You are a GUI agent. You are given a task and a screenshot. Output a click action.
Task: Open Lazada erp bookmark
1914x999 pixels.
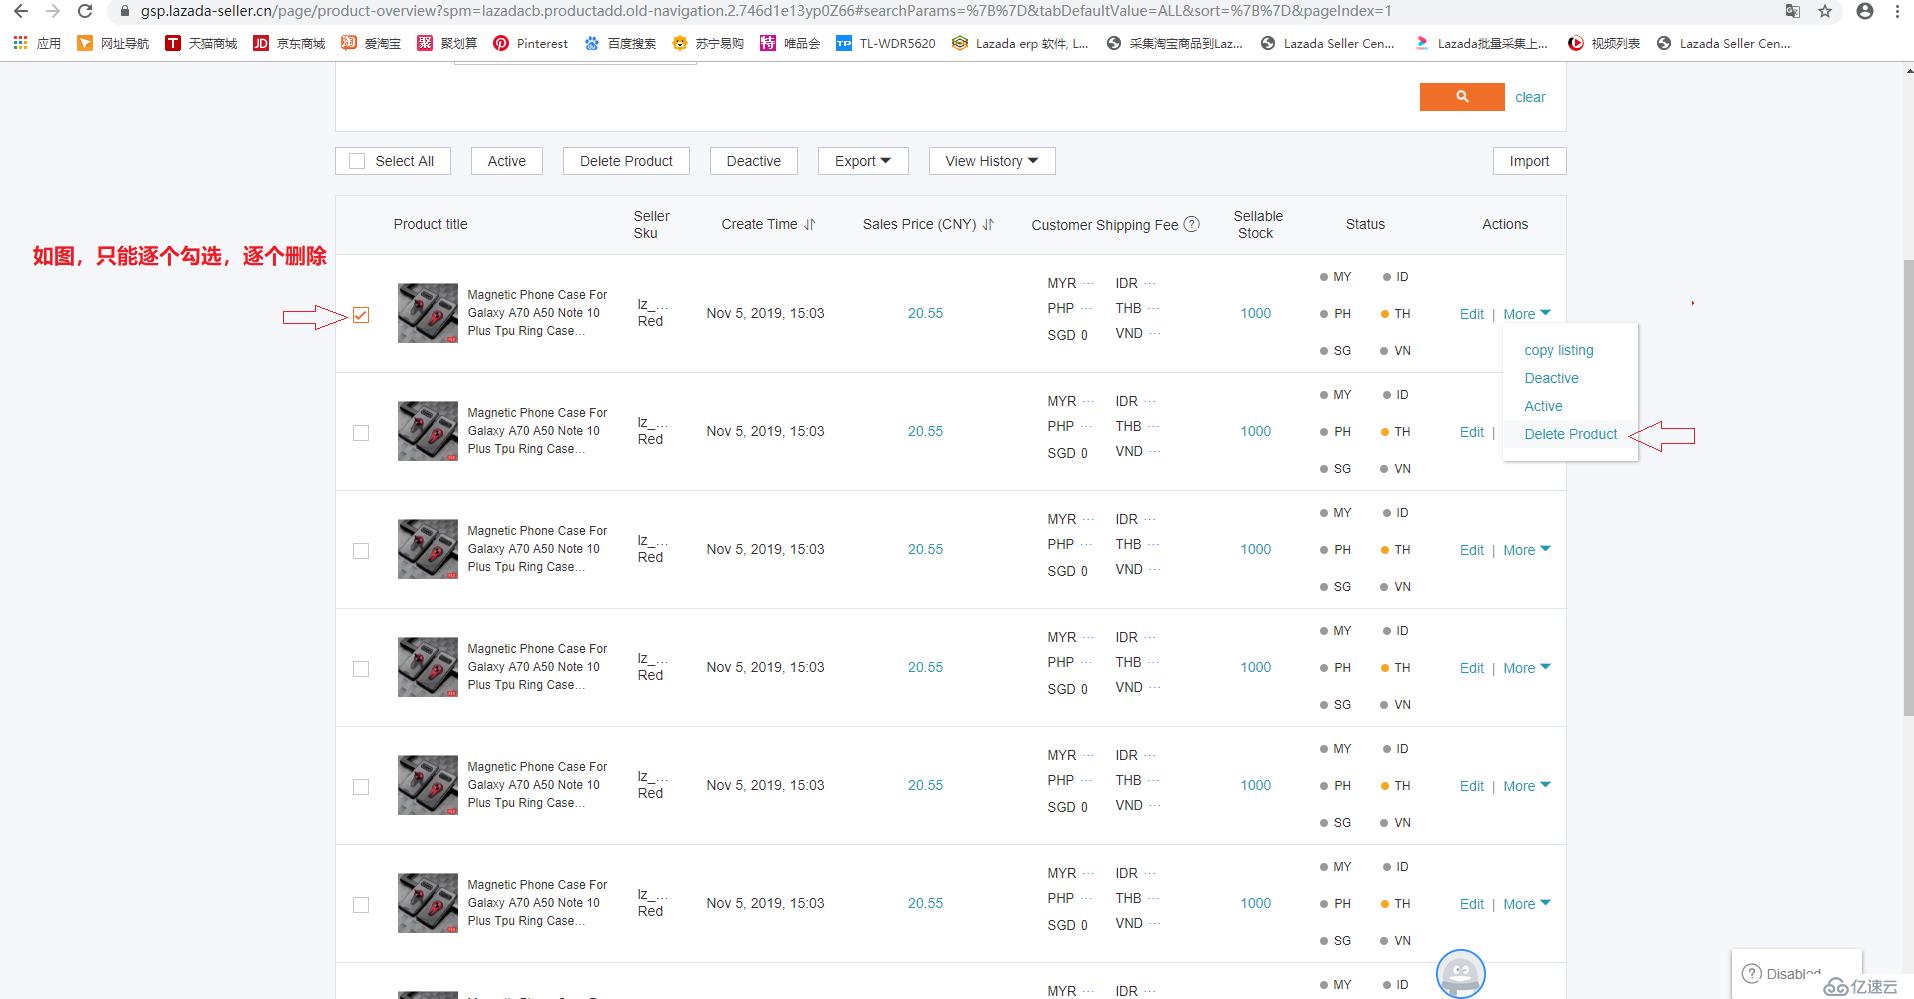(1020, 43)
